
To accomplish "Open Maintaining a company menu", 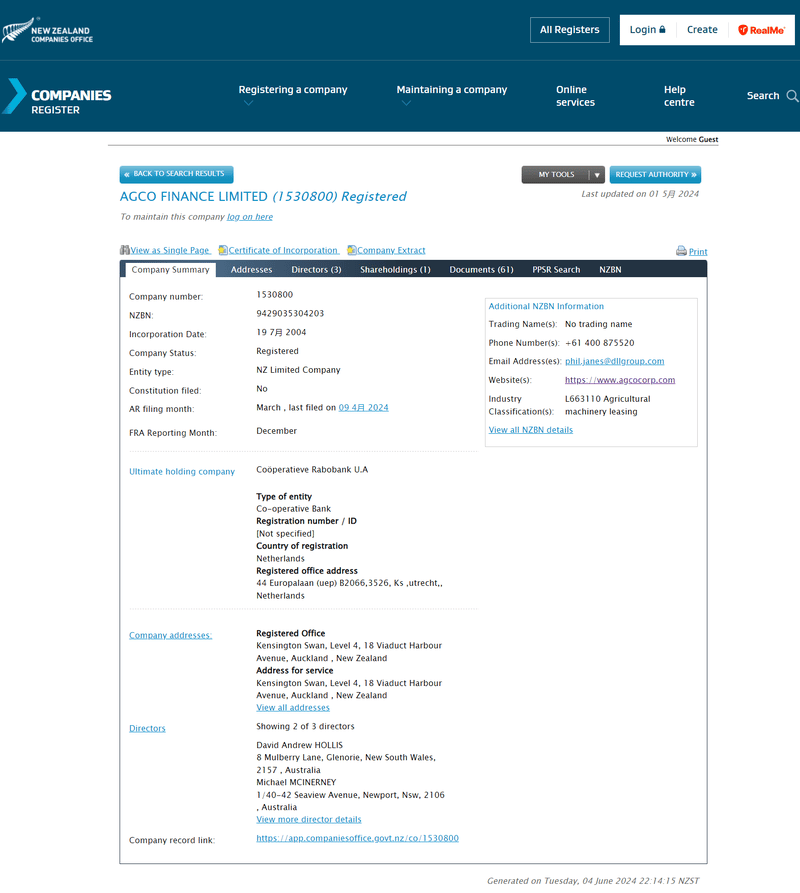I will click(x=452, y=89).
